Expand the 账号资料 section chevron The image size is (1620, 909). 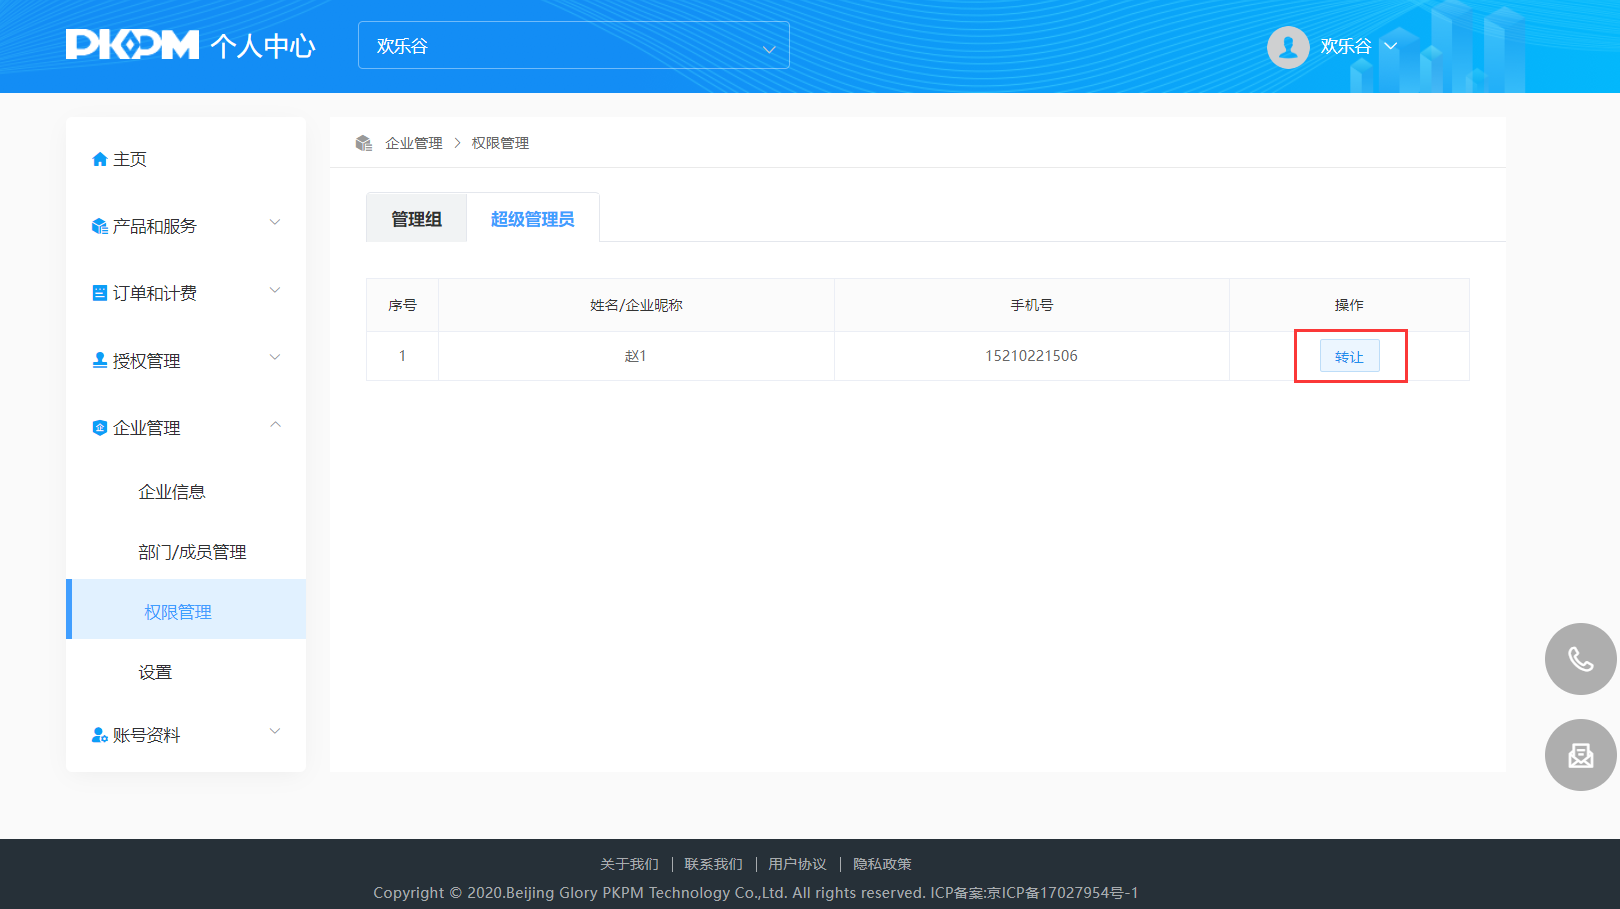pos(275,732)
